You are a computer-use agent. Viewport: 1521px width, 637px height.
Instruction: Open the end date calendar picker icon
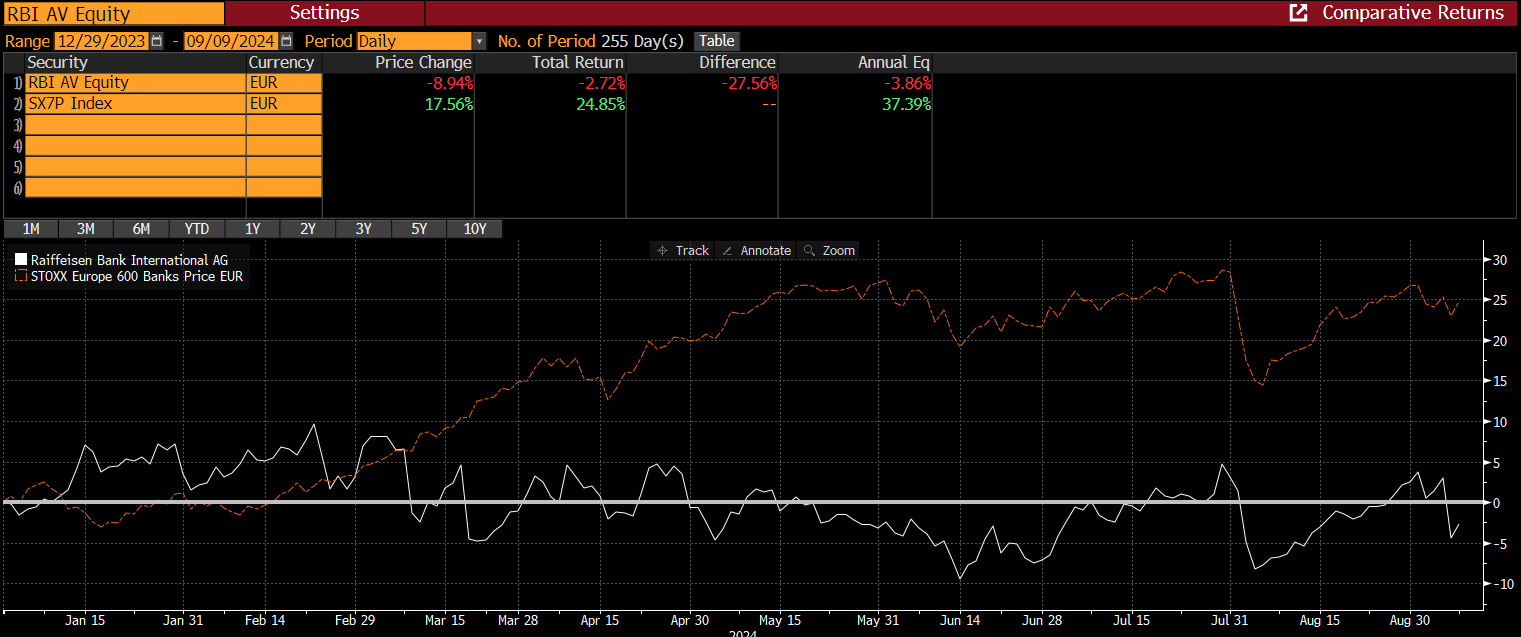coord(287,41)
